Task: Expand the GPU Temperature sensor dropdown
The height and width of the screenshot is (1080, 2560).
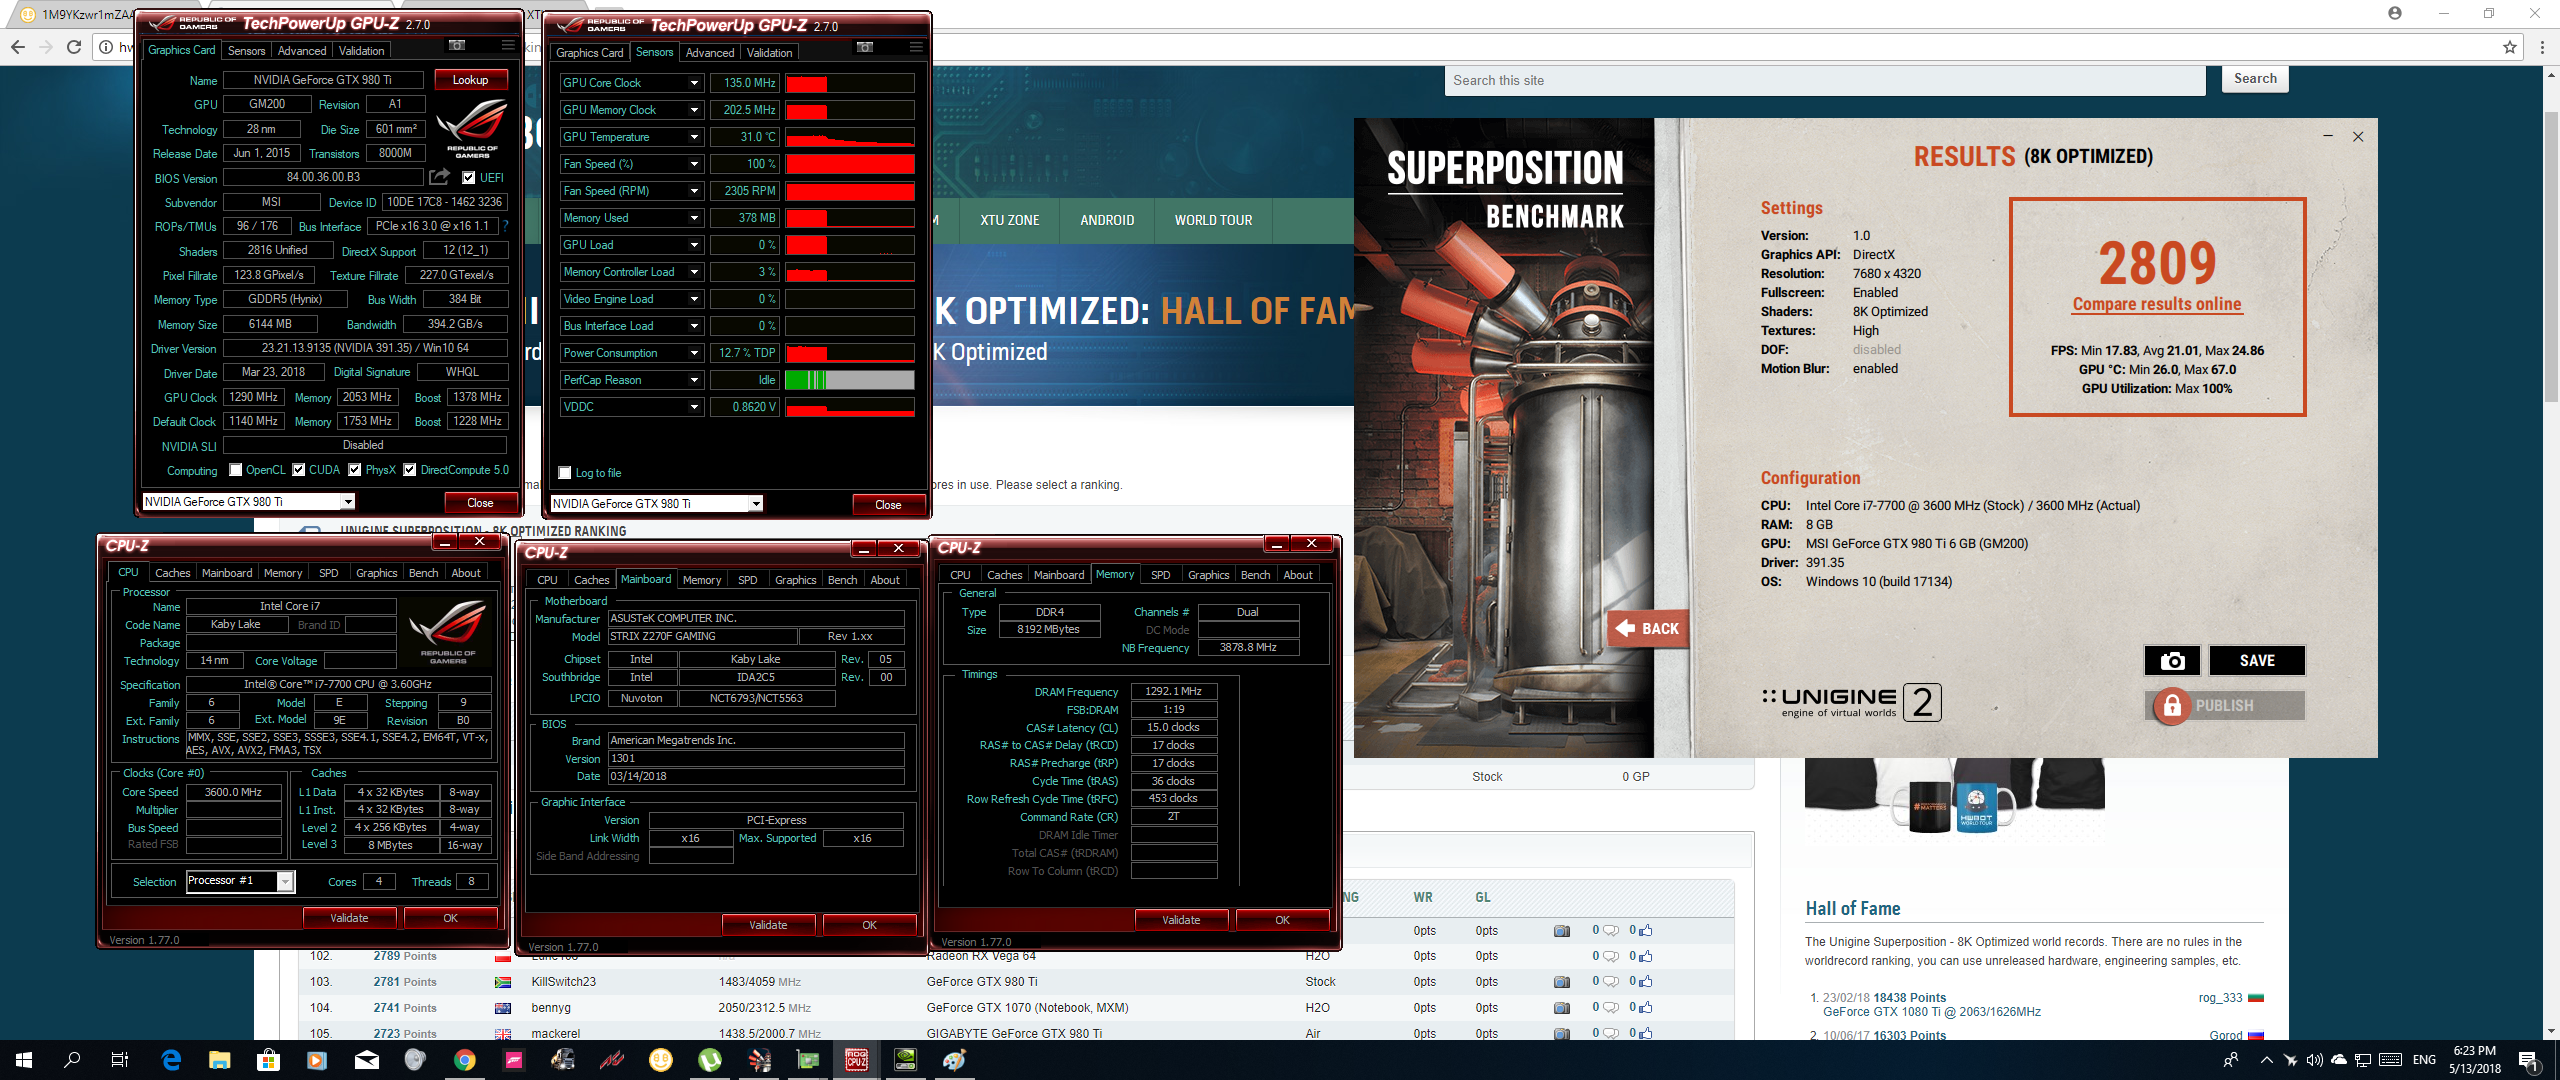Action: click(694, 137)
